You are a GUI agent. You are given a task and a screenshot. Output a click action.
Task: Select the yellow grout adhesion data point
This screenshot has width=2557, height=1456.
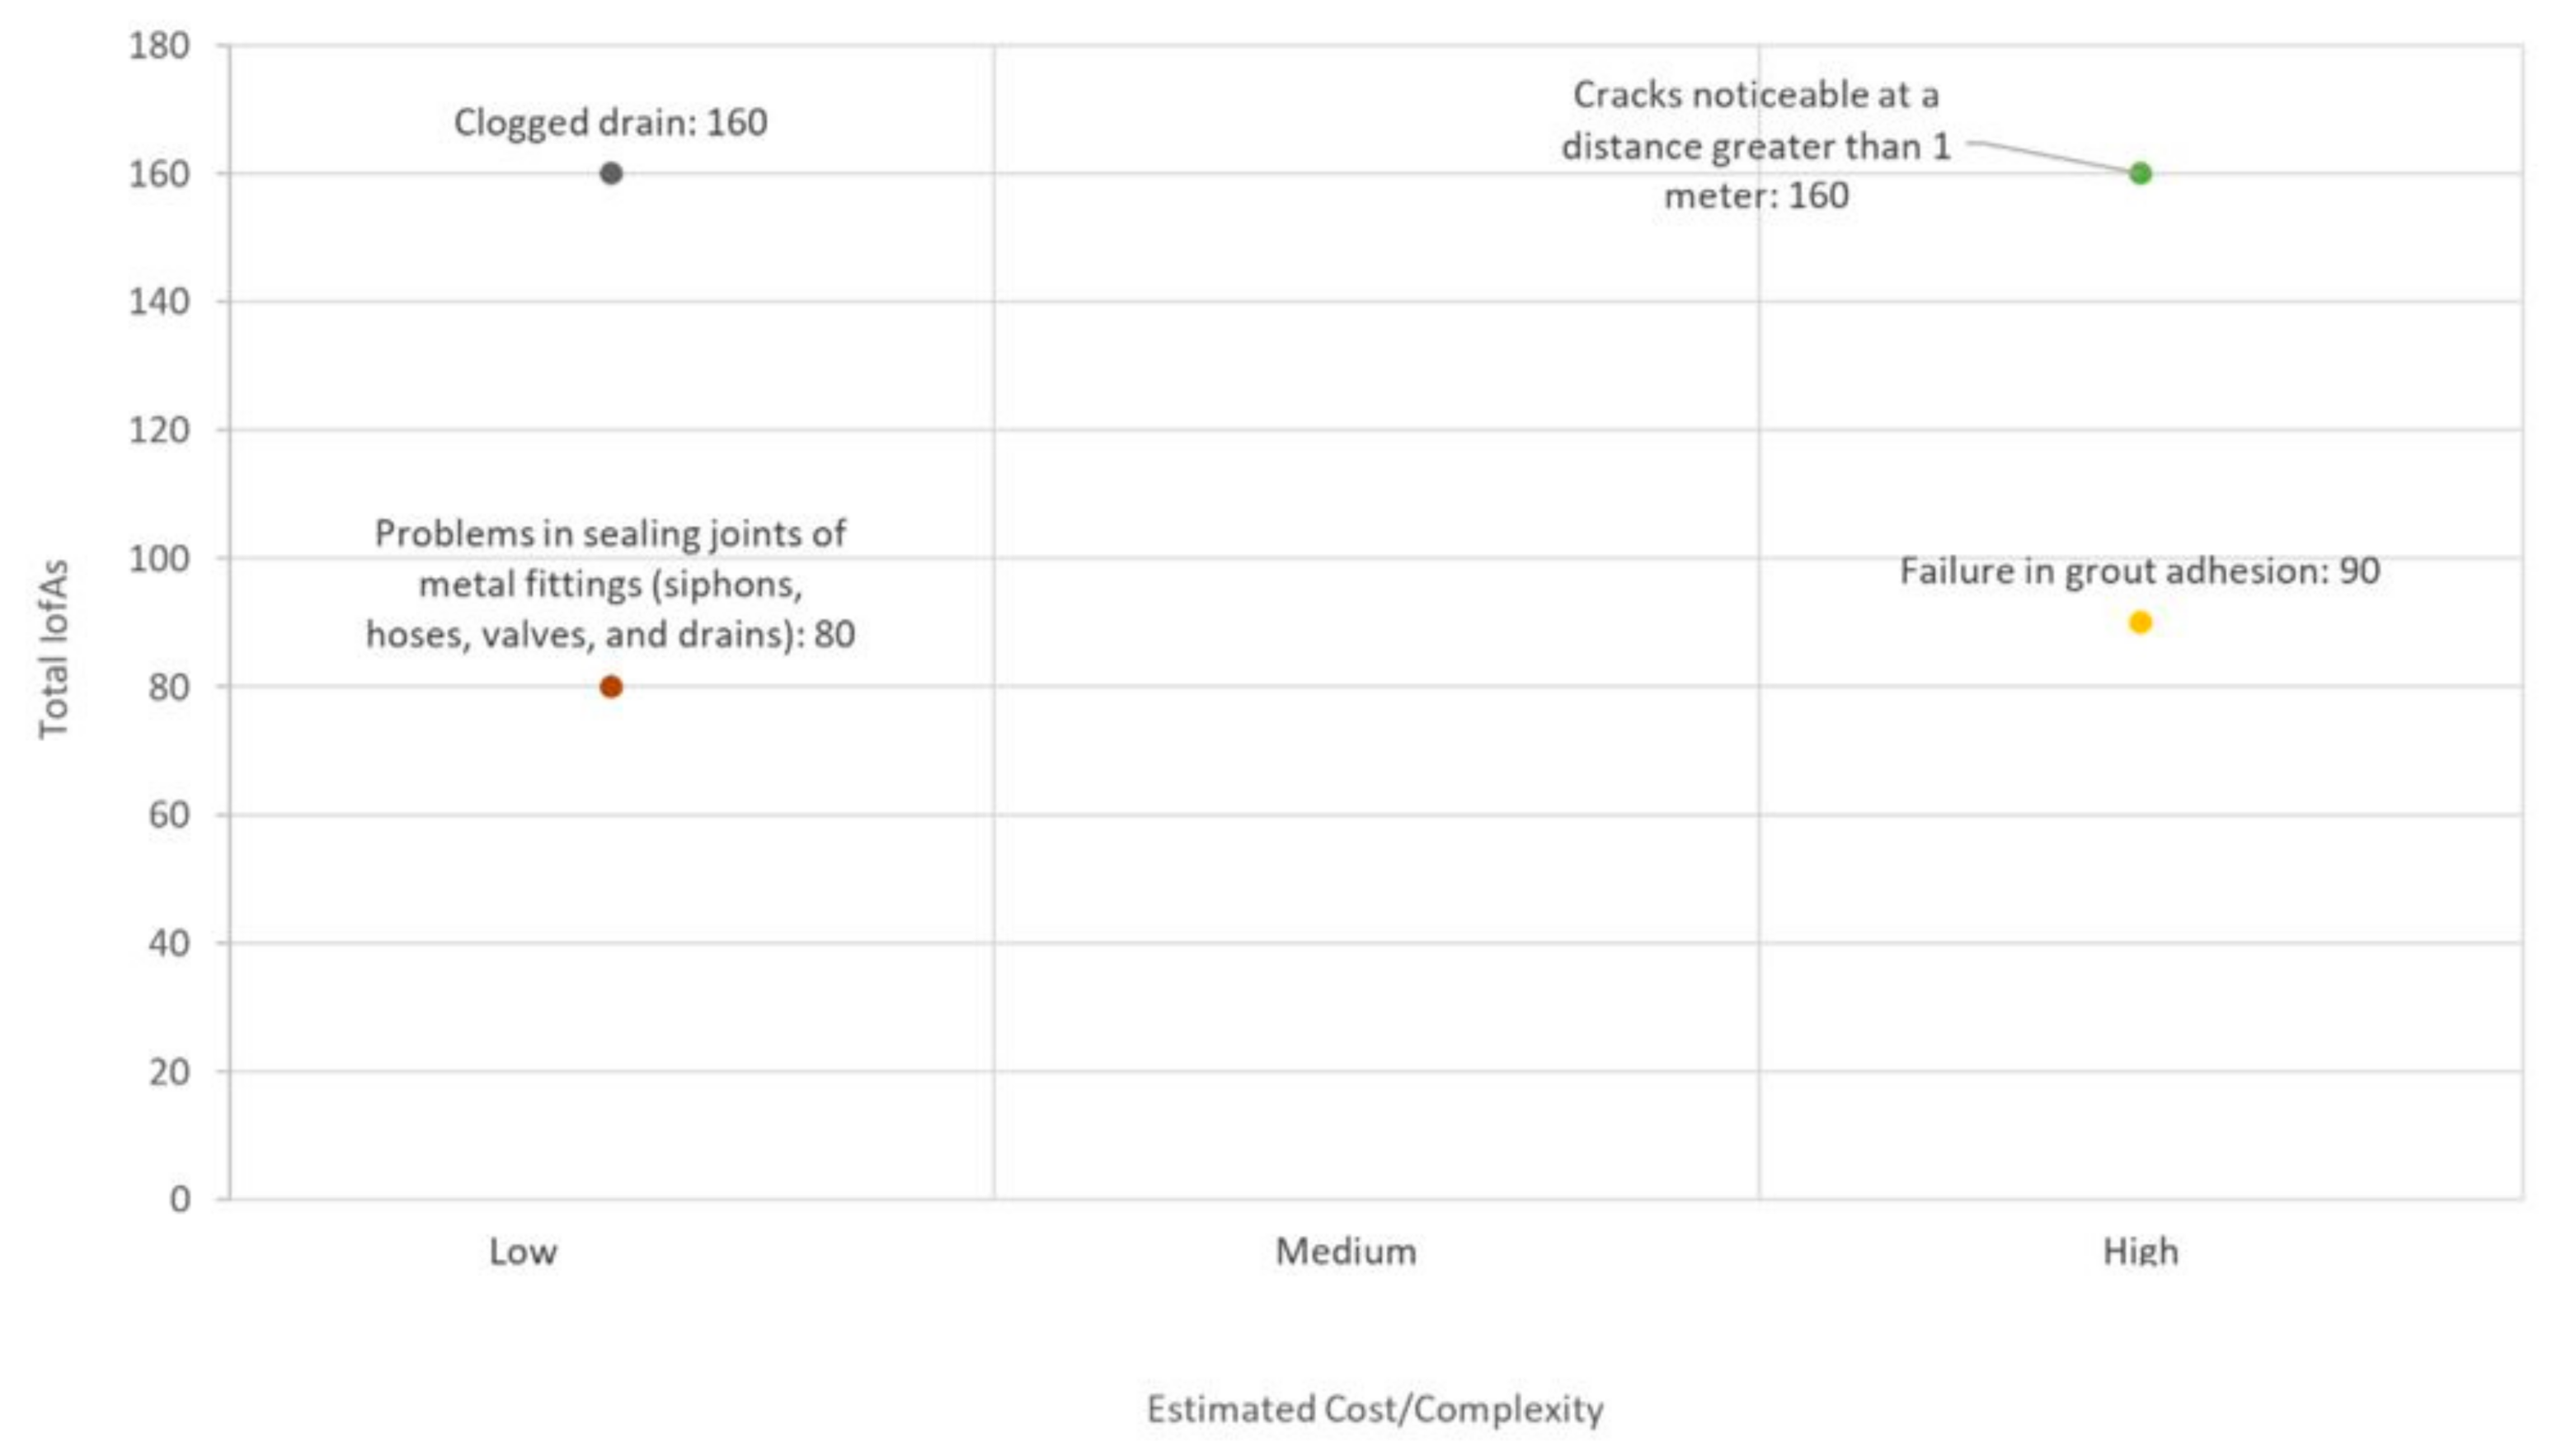click(2140, 622)
